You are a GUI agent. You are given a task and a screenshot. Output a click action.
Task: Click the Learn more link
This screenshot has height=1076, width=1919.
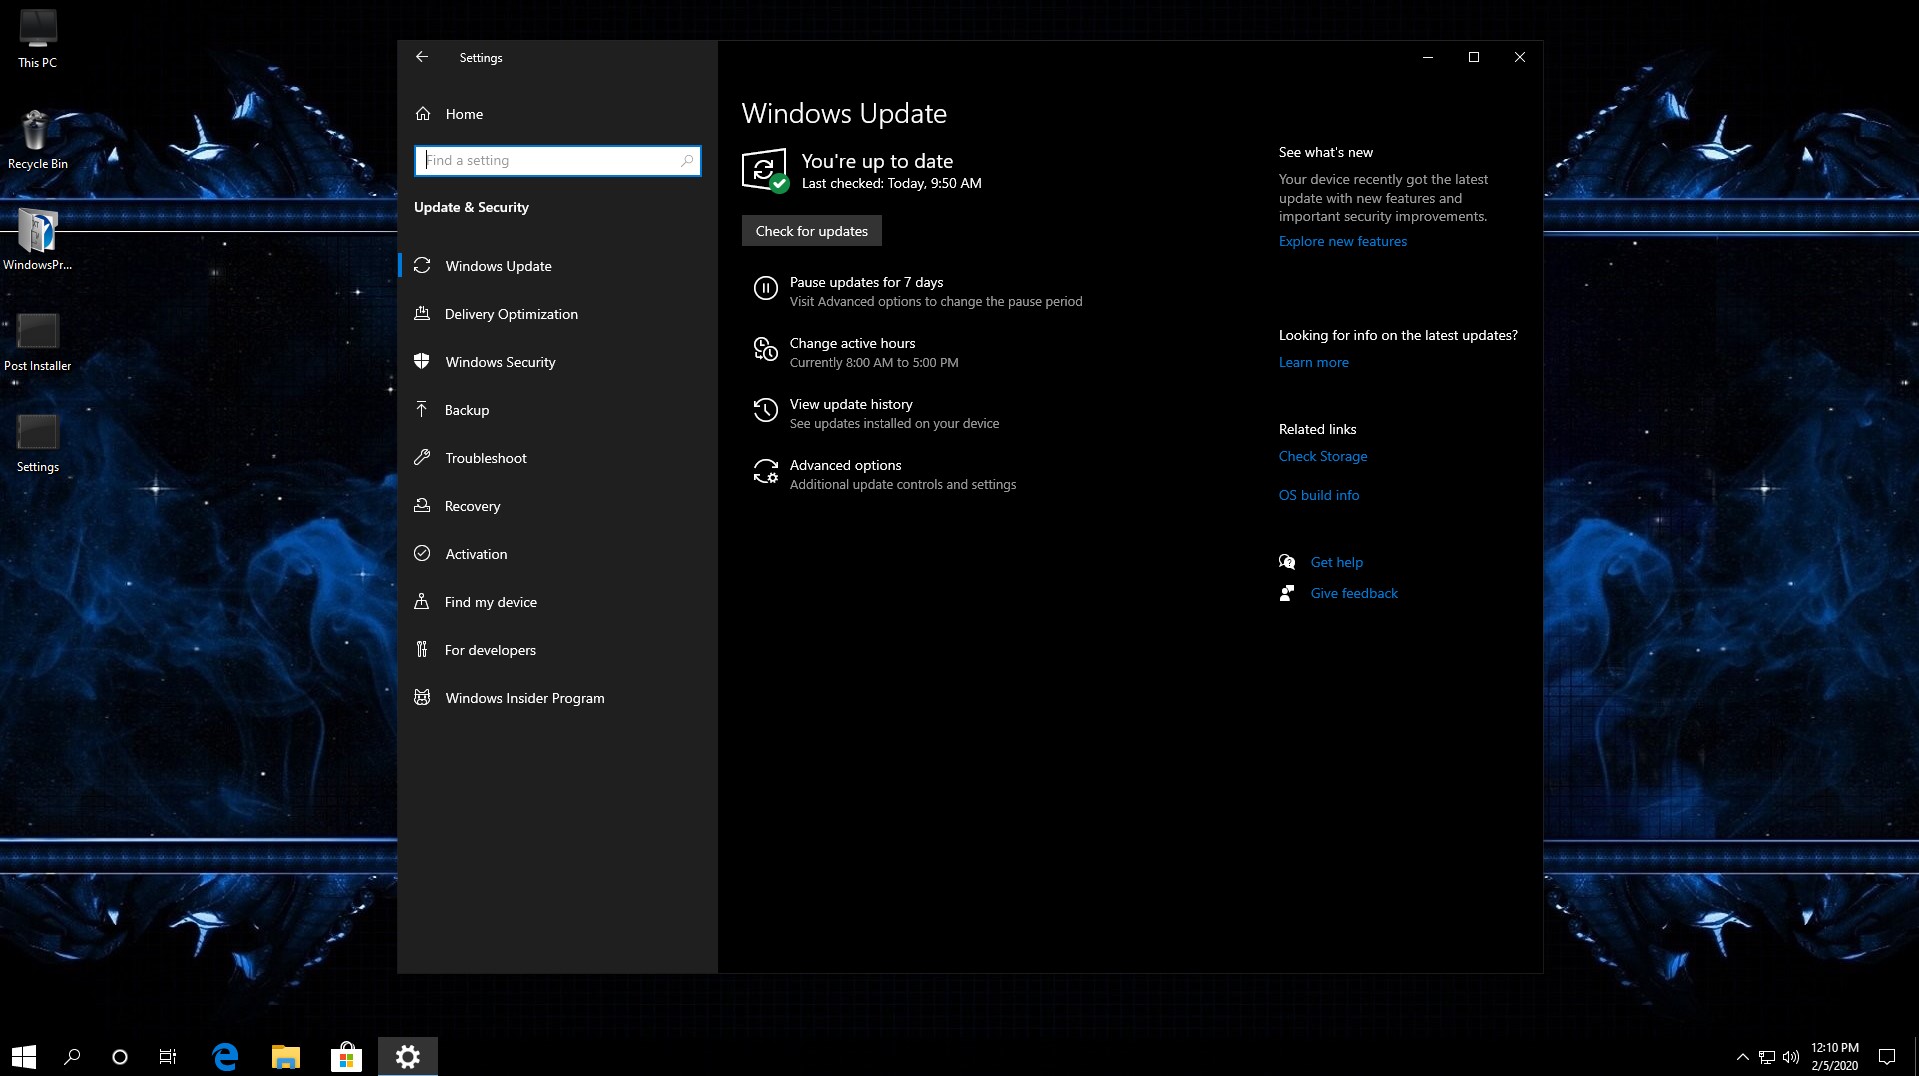click(1313, 362)
